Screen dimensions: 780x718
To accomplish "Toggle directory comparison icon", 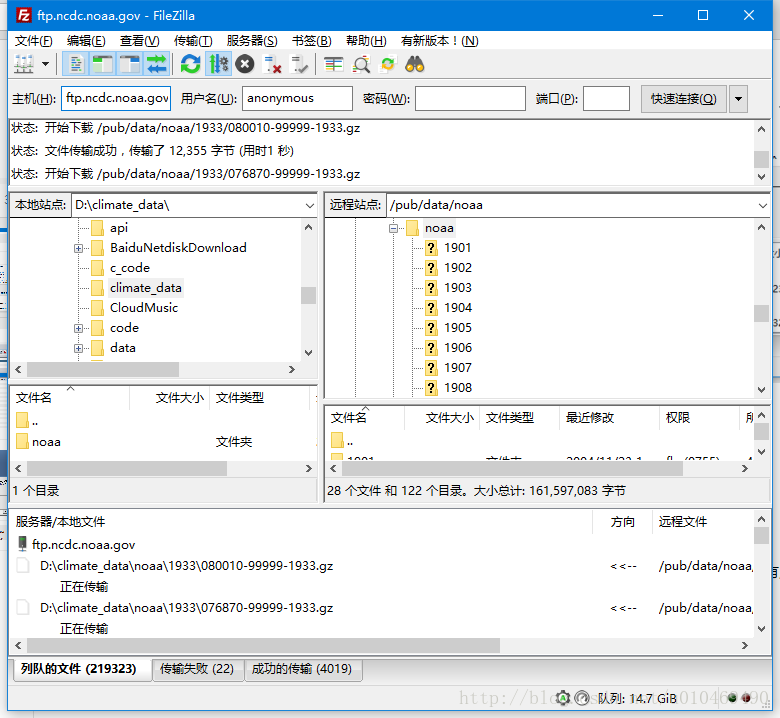I will pos(362,64).
